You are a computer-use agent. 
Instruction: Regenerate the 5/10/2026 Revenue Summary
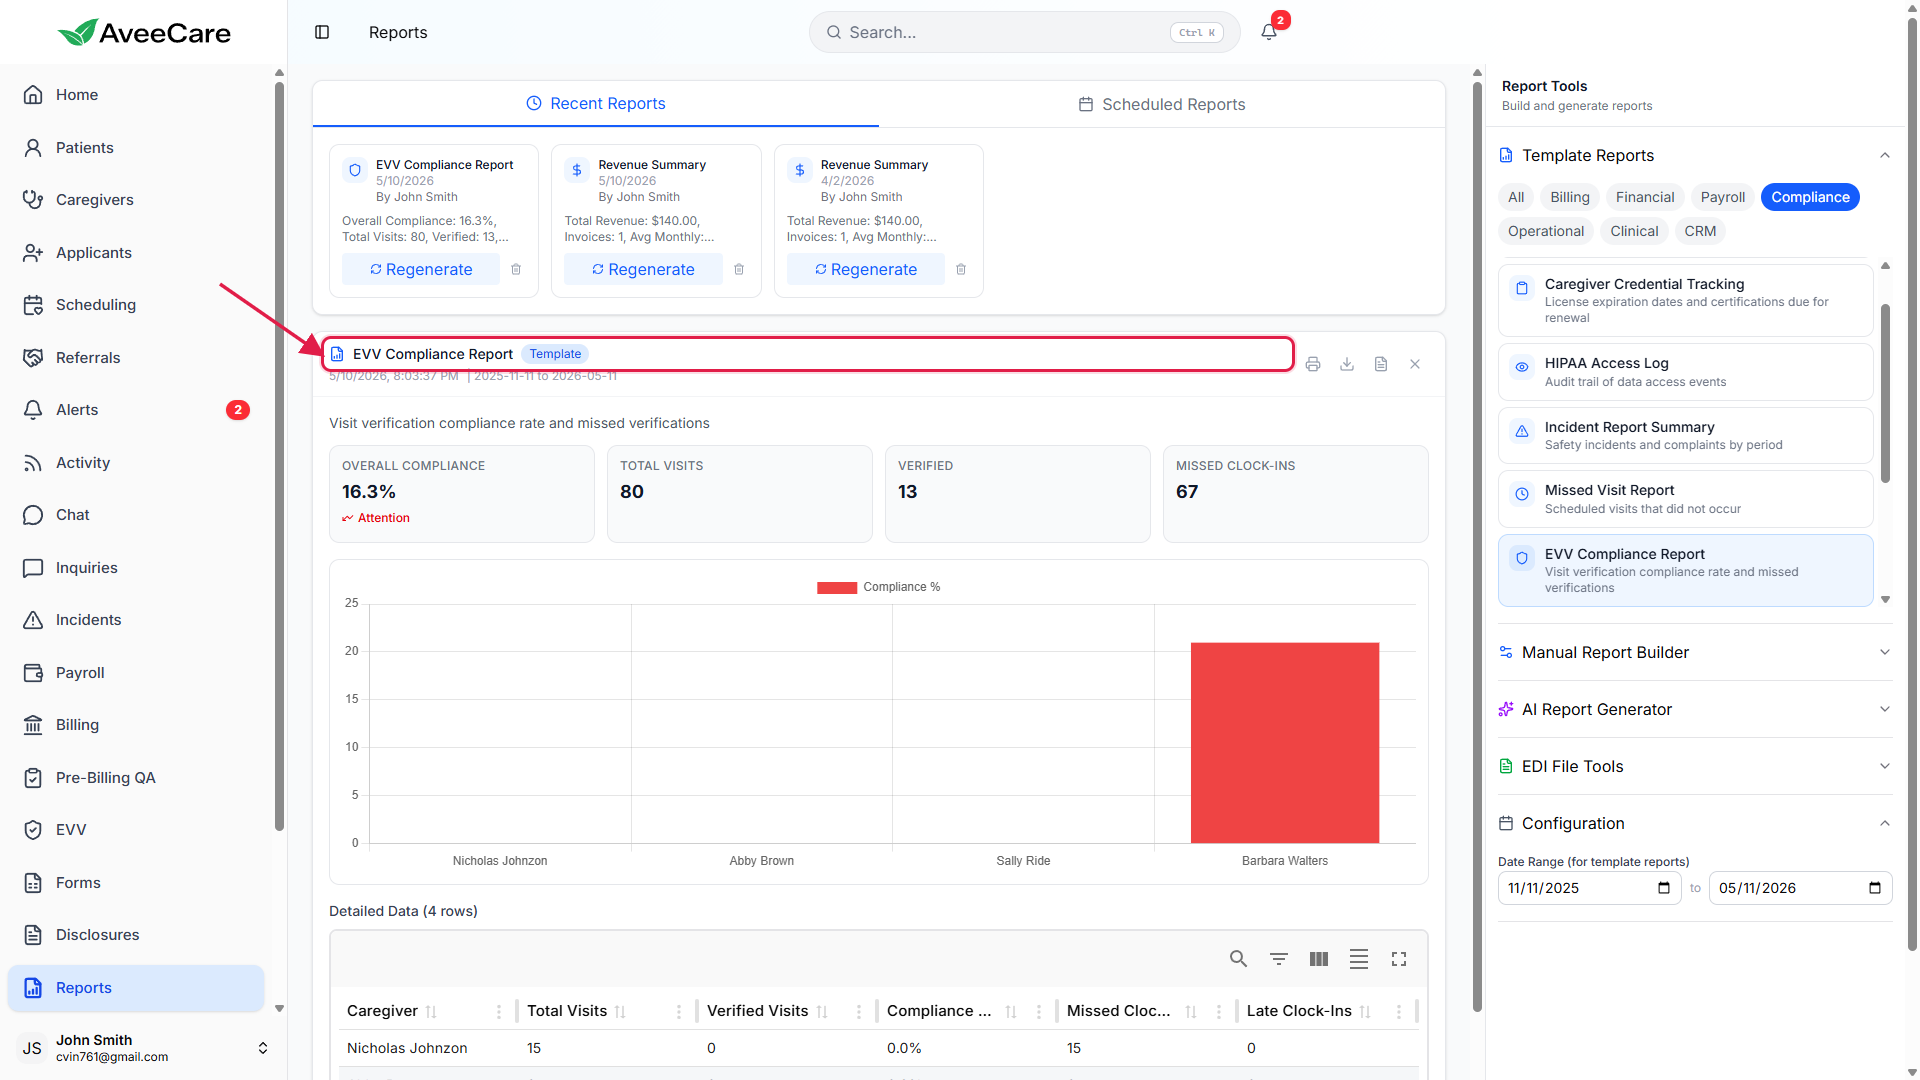[x=643, y=269]
